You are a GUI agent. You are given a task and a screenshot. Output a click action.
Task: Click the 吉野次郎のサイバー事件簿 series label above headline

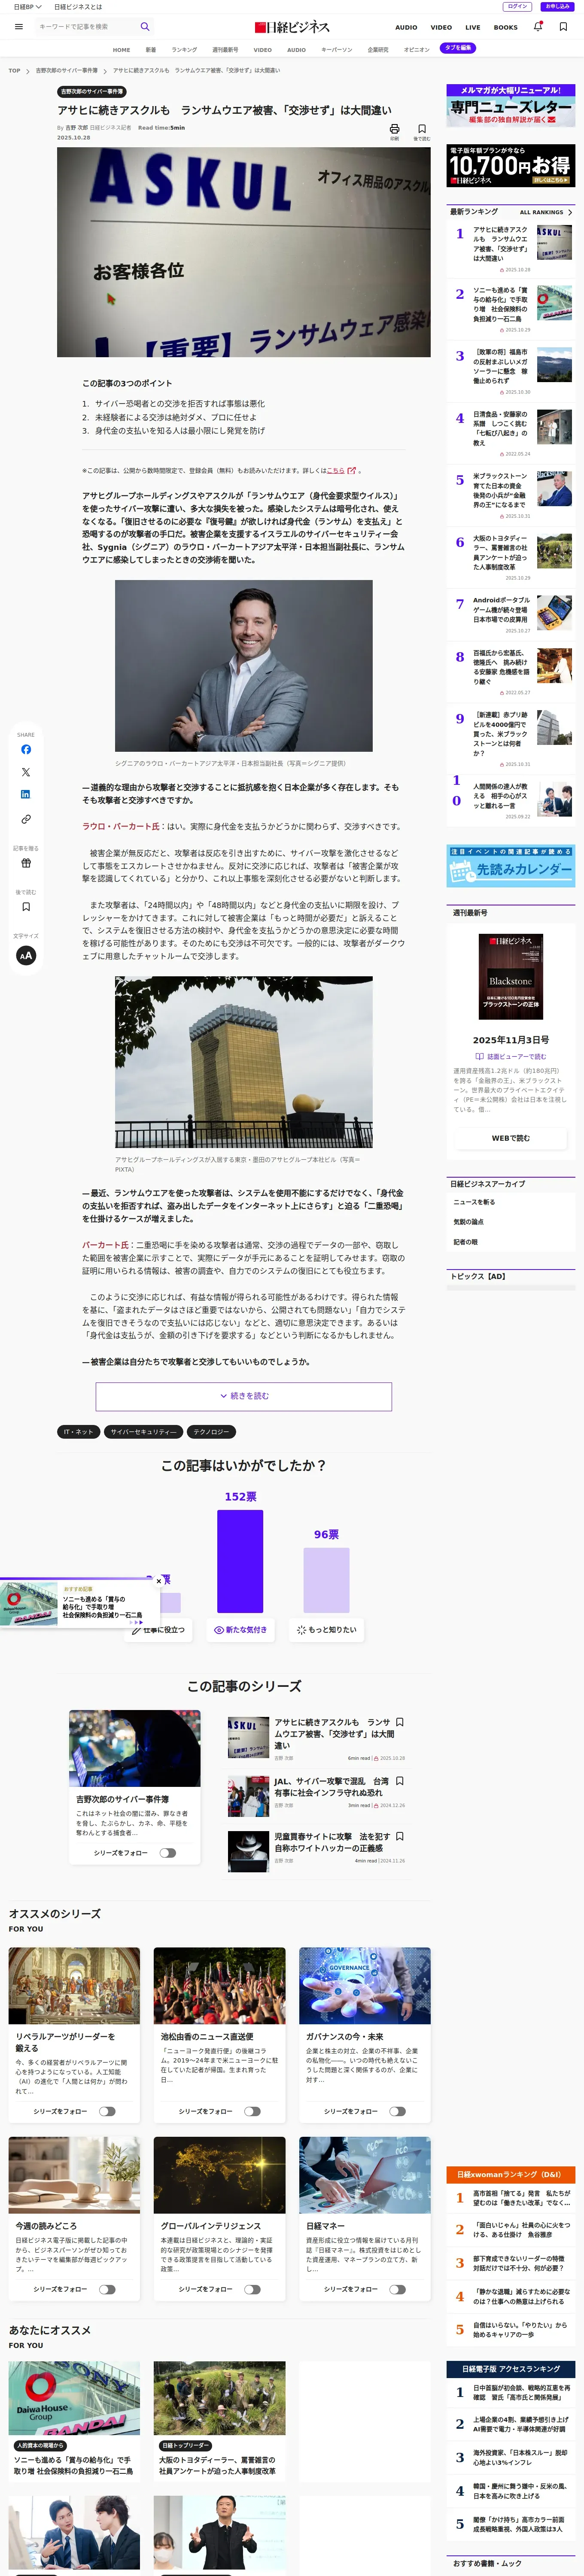pos(92,91)
